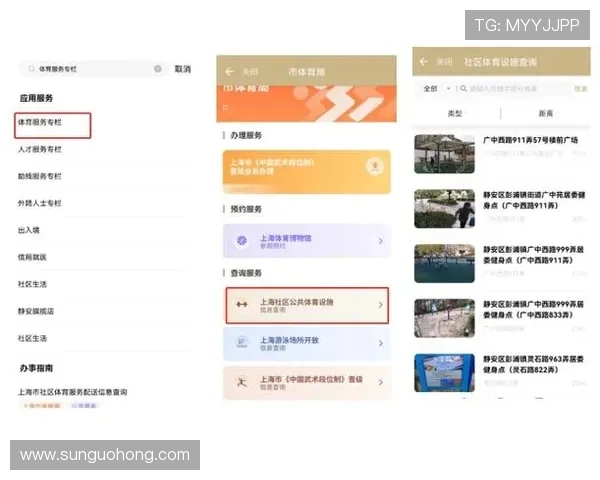Click the facility keyword search field
The height and width of the screenshot is (480, 600).
tap(517, 89)
